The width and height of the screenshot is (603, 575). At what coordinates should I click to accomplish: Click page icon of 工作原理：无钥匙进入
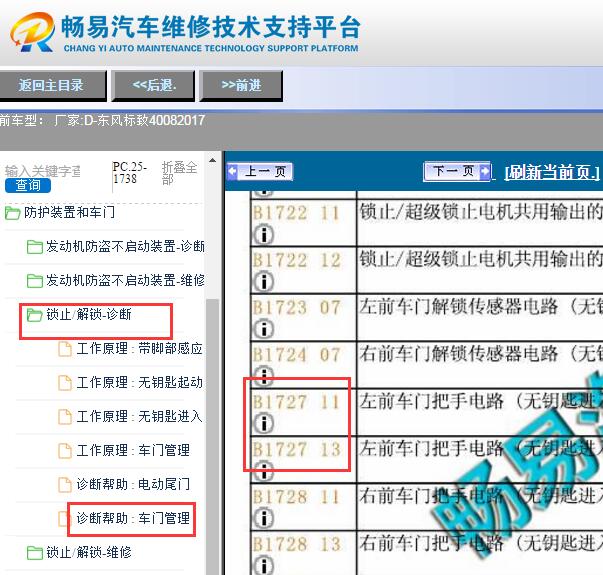(65, 417)
